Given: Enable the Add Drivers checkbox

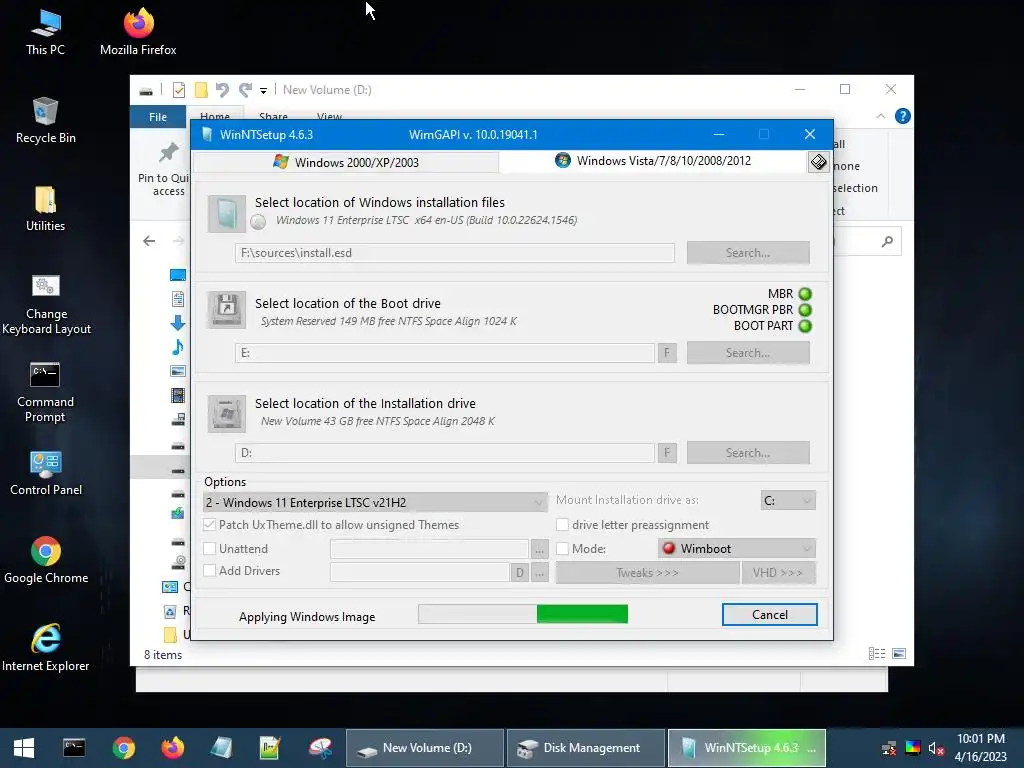Looking at the screenshot, I should click(210, 570).
